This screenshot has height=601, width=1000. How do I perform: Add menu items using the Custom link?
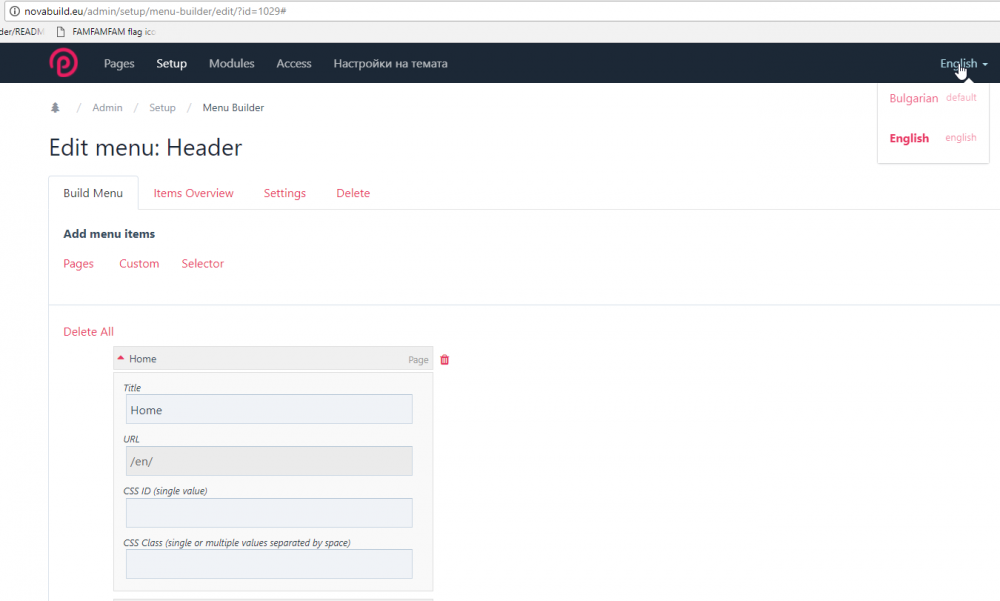(139, 263)
